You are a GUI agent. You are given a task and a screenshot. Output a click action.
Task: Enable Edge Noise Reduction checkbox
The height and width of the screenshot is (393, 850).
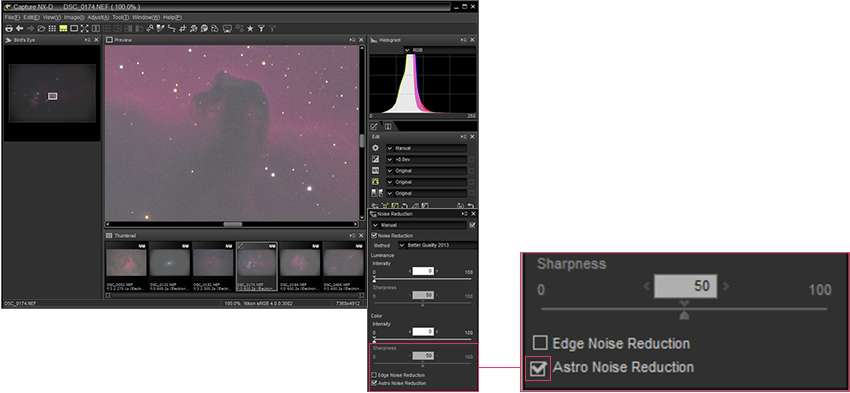pyautogui.click(x=374, y=375)
